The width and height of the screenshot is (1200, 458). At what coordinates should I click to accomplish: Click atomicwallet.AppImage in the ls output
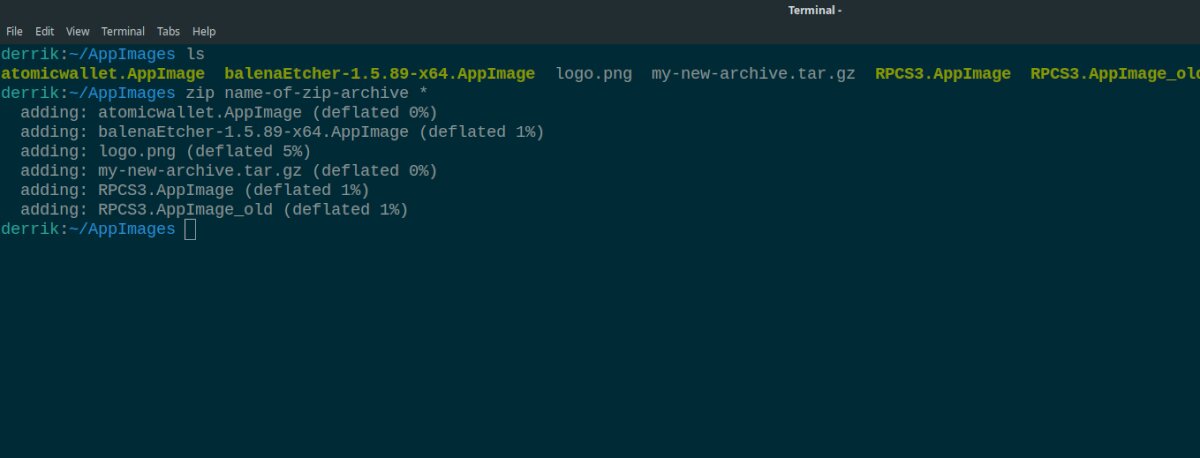click(103, 73)
